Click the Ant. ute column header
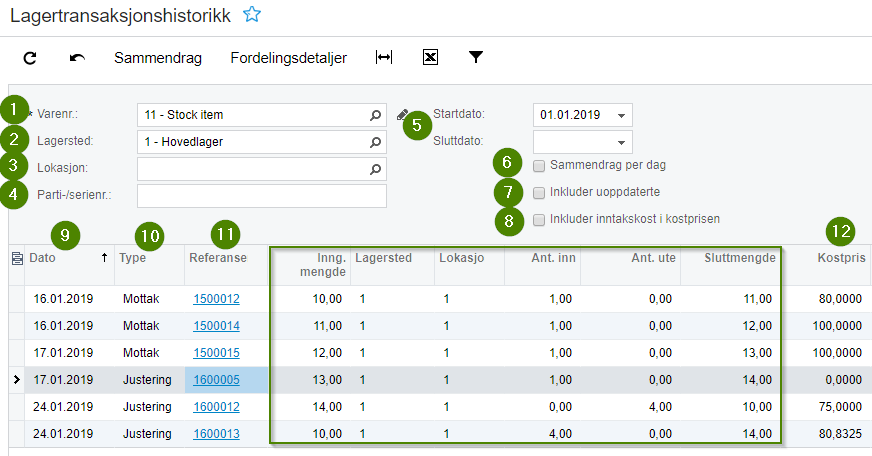872x456 pixels. (631, 265)
